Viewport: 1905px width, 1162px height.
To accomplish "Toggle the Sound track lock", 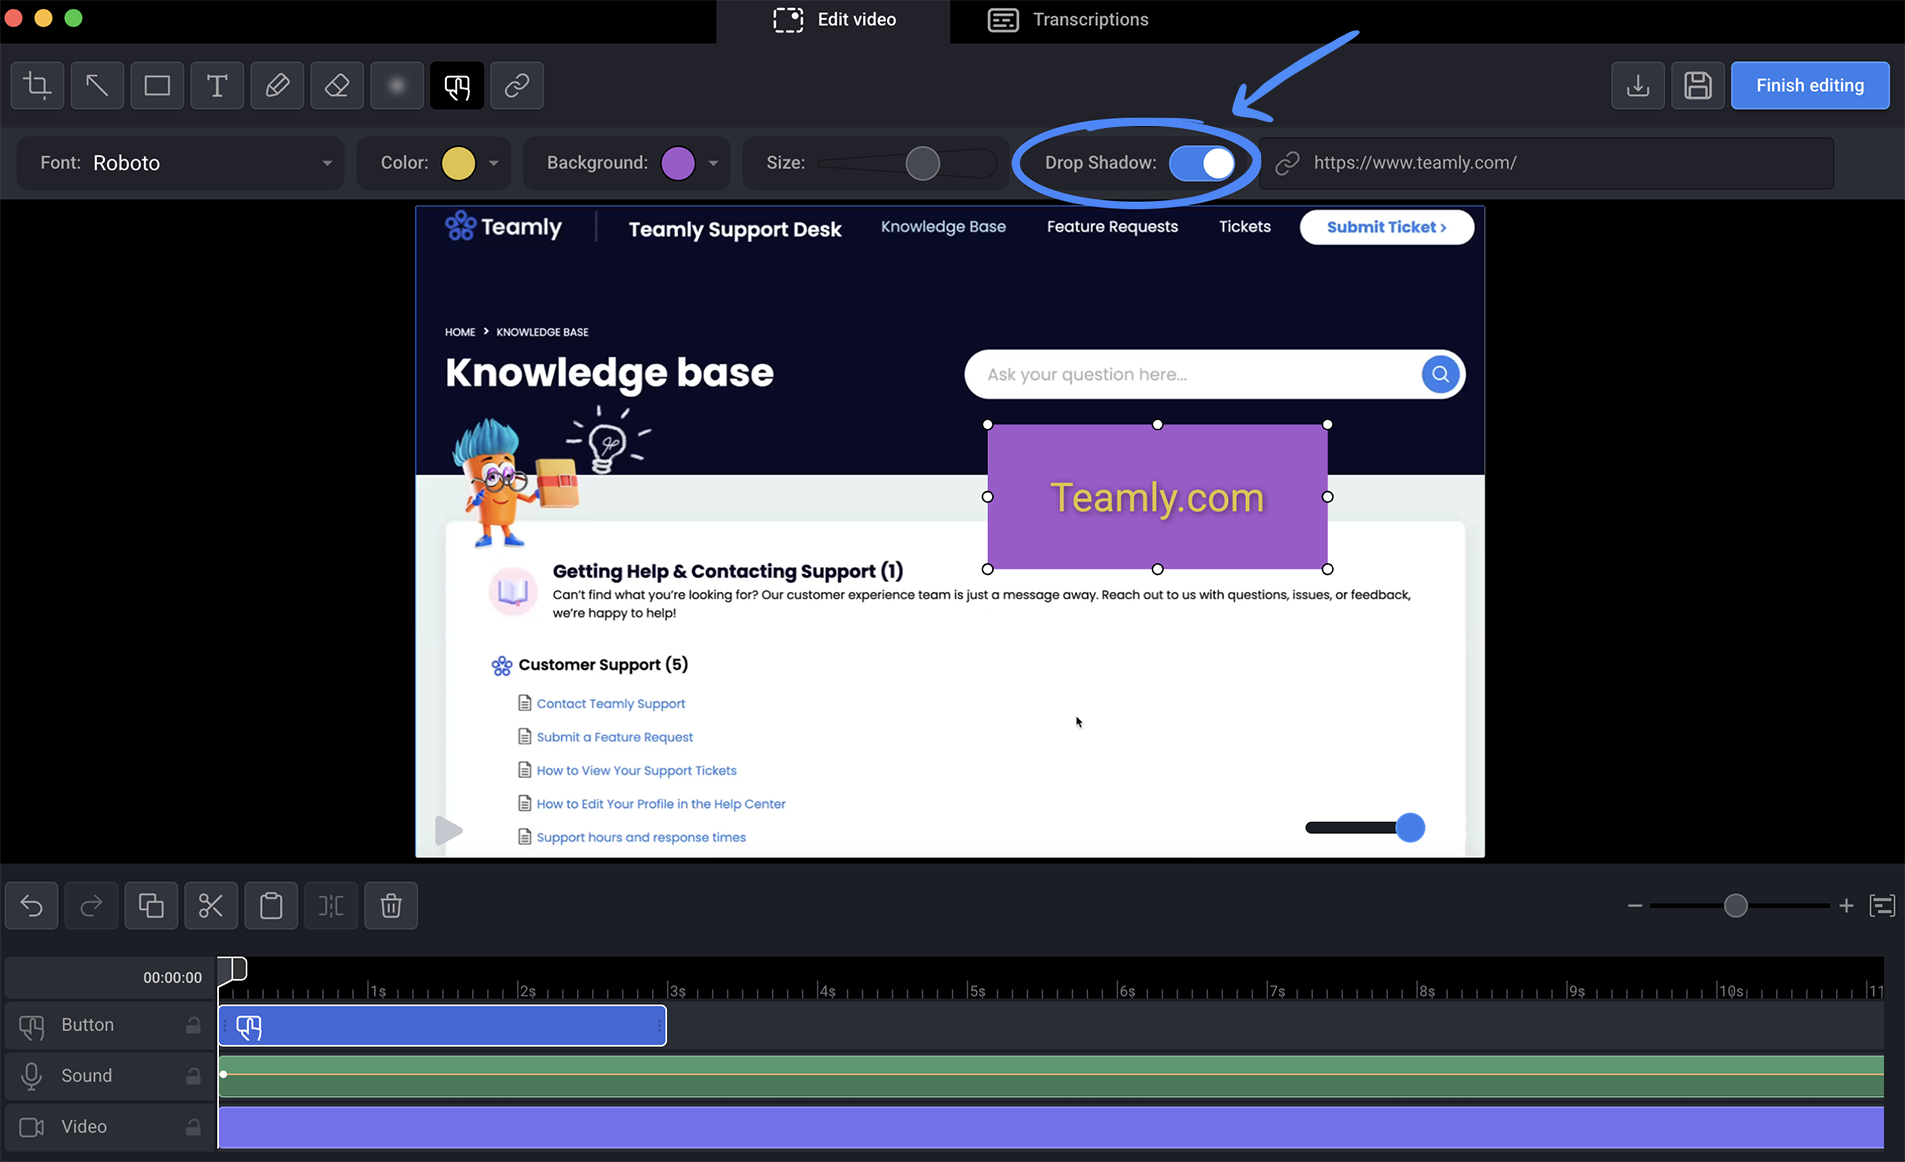I will (193, 1076).
